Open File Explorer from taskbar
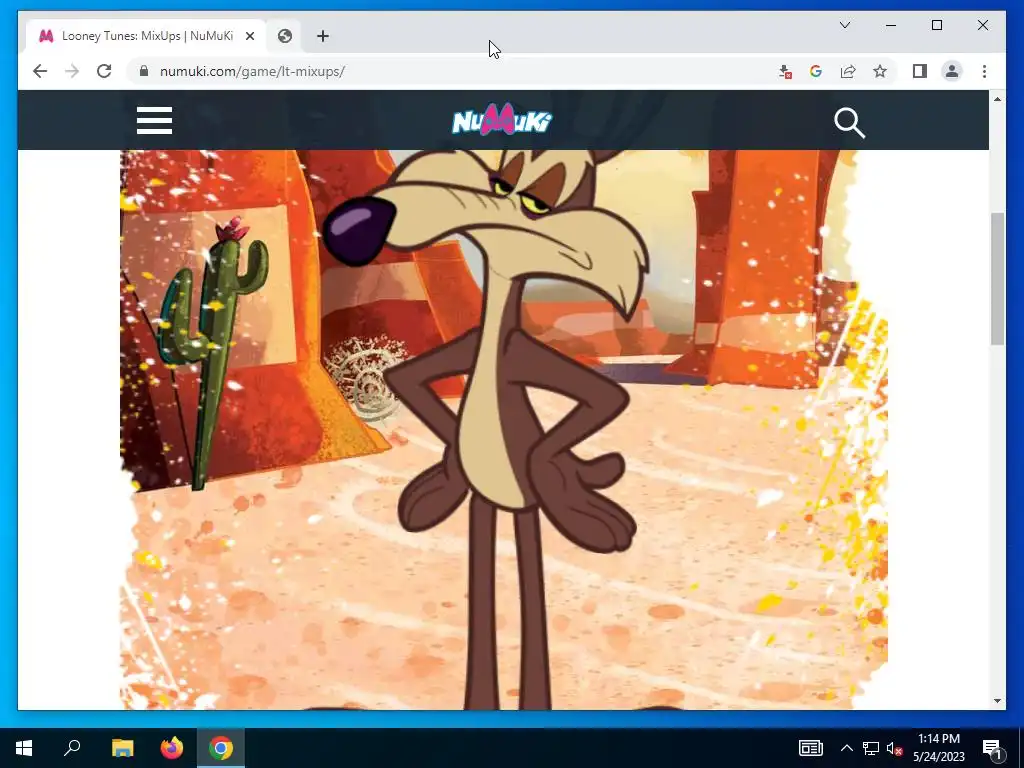Image resolution: width=1024 pixels, height=768 pixels. 122,748
